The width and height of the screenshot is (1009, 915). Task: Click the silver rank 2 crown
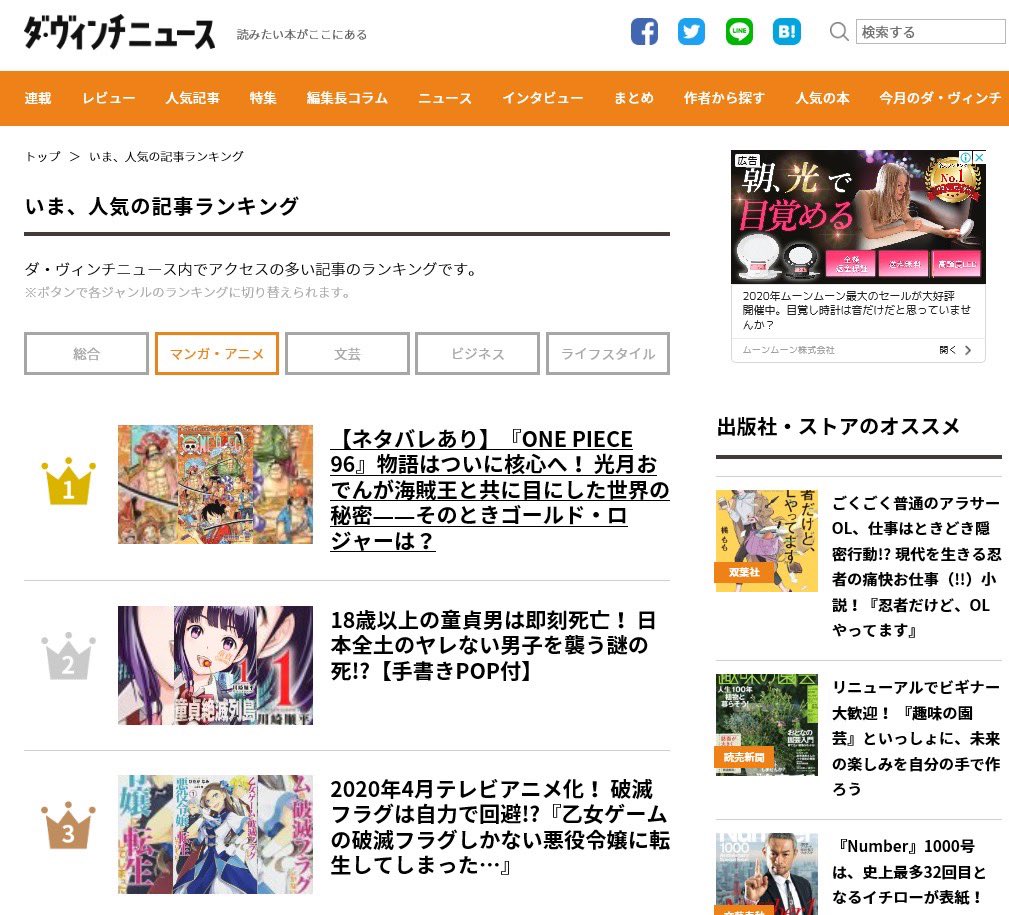[68, 656]
